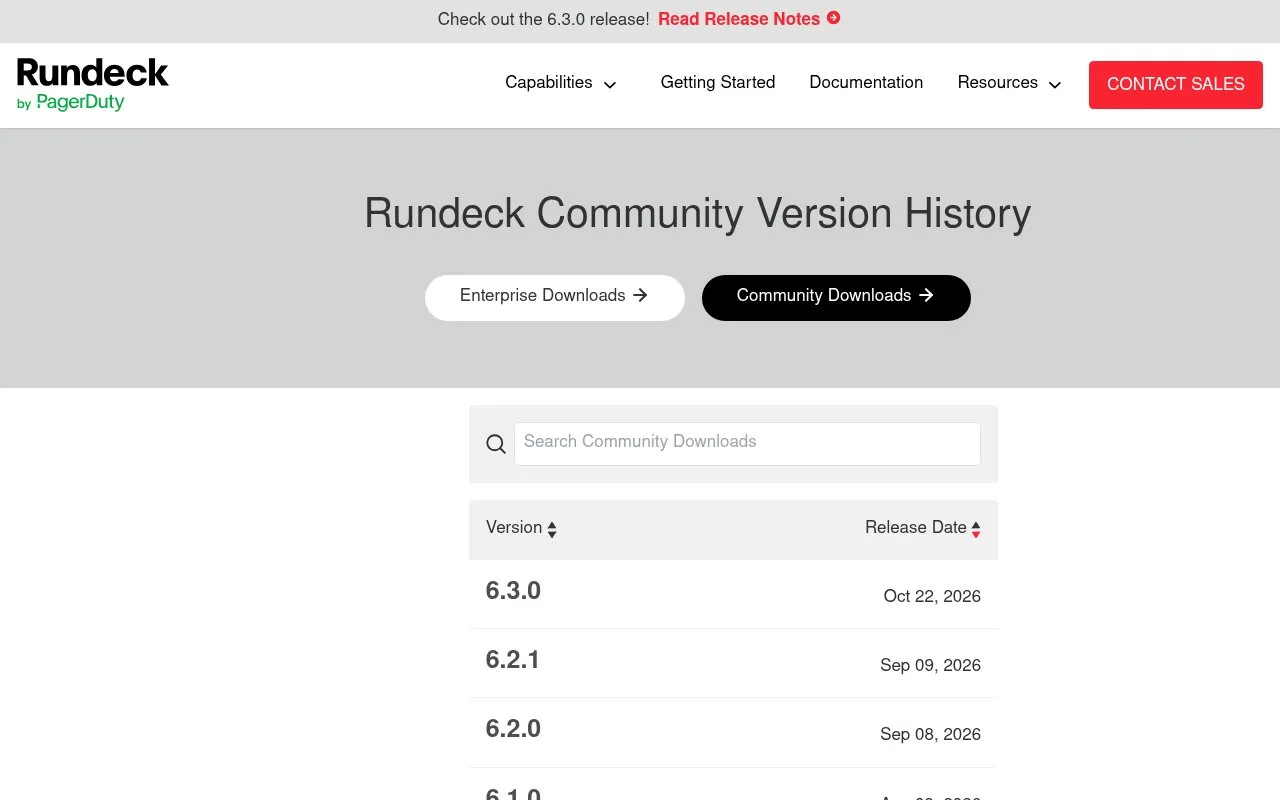Click the Oct 22, 2026 date
This screenshot has height=800, width=1280.
pyautogui.click(x=932, y=597)
